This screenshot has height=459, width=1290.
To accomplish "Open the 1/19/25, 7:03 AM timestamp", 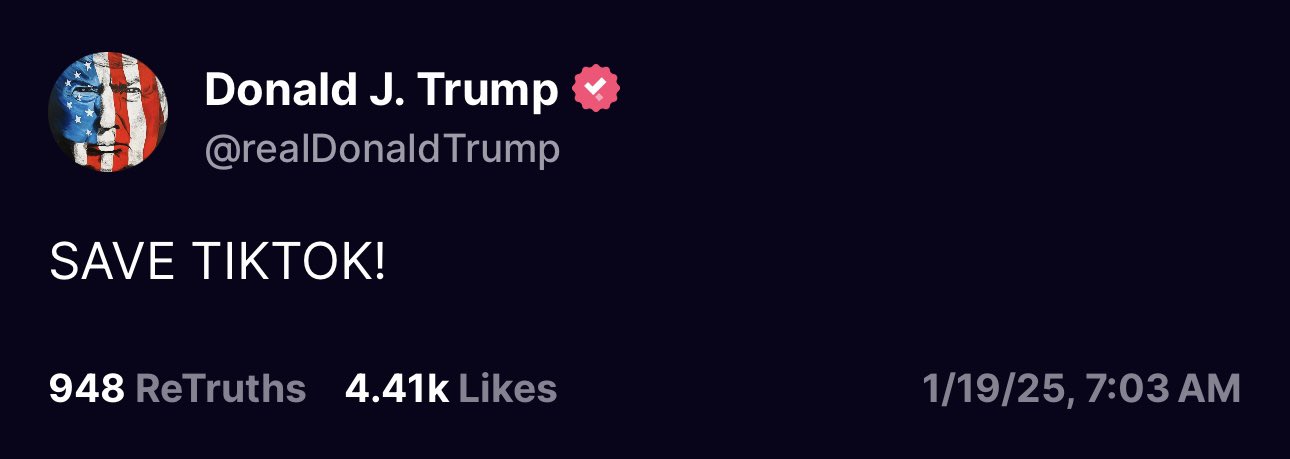I will coord(1081,389).
